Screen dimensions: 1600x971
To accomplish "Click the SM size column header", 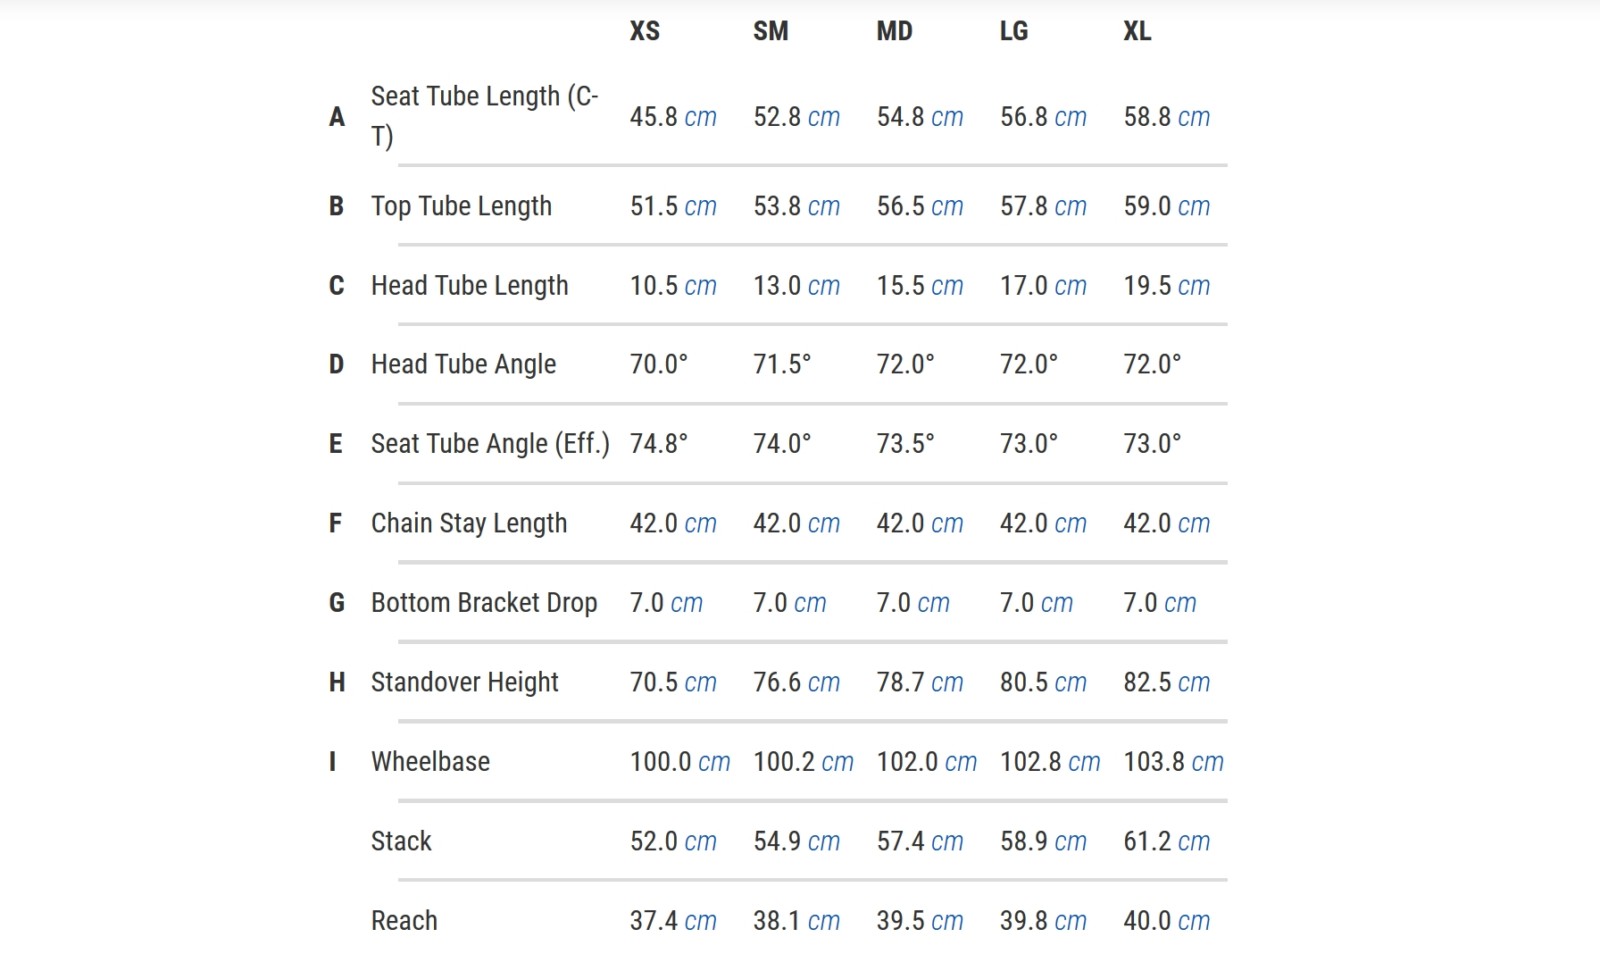I will click(x=770, y=31).
